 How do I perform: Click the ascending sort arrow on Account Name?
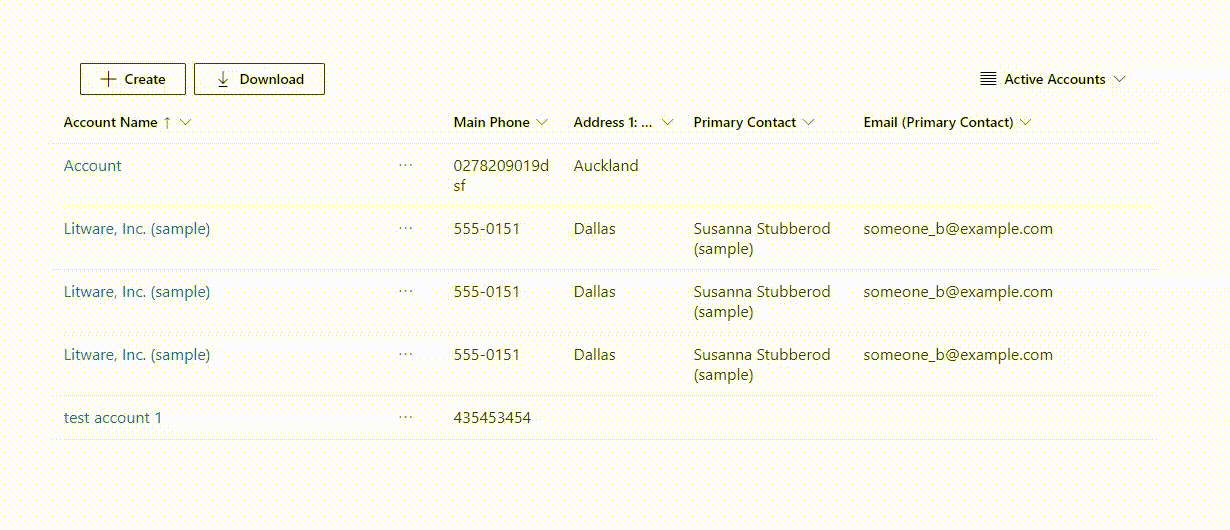(167, 122)
